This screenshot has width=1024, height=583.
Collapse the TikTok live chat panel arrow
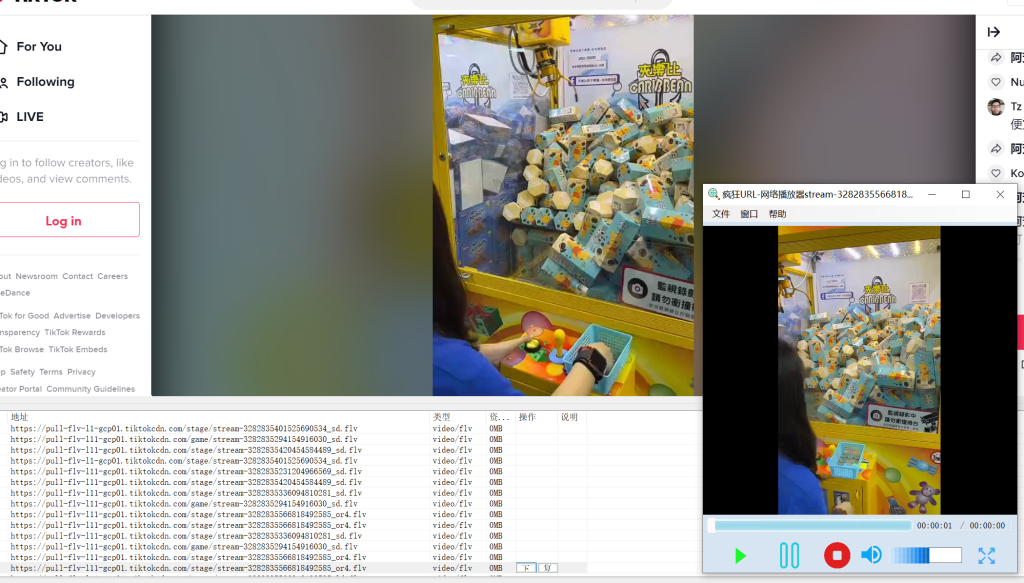(994, 32)
